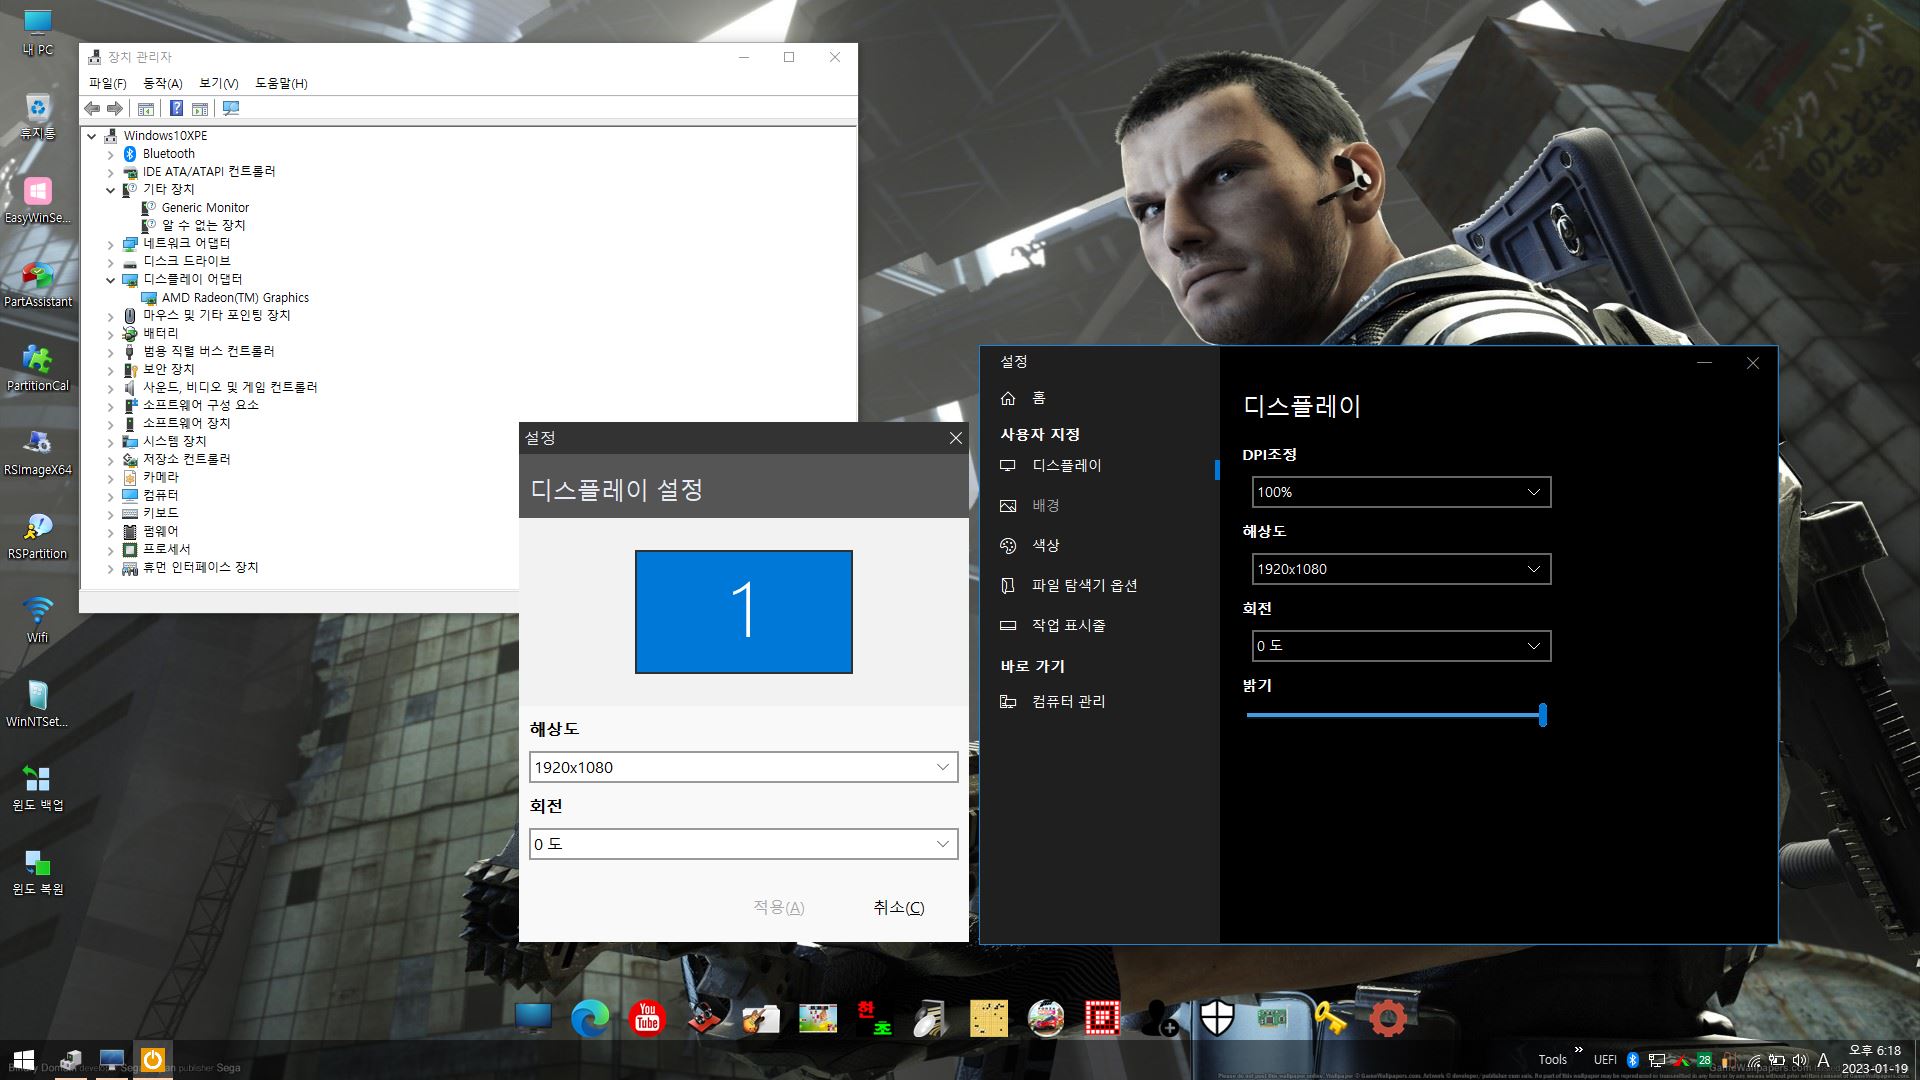Open the 동작(A) menu
The image size is (1920, 1080).
(x=162, y=83)
